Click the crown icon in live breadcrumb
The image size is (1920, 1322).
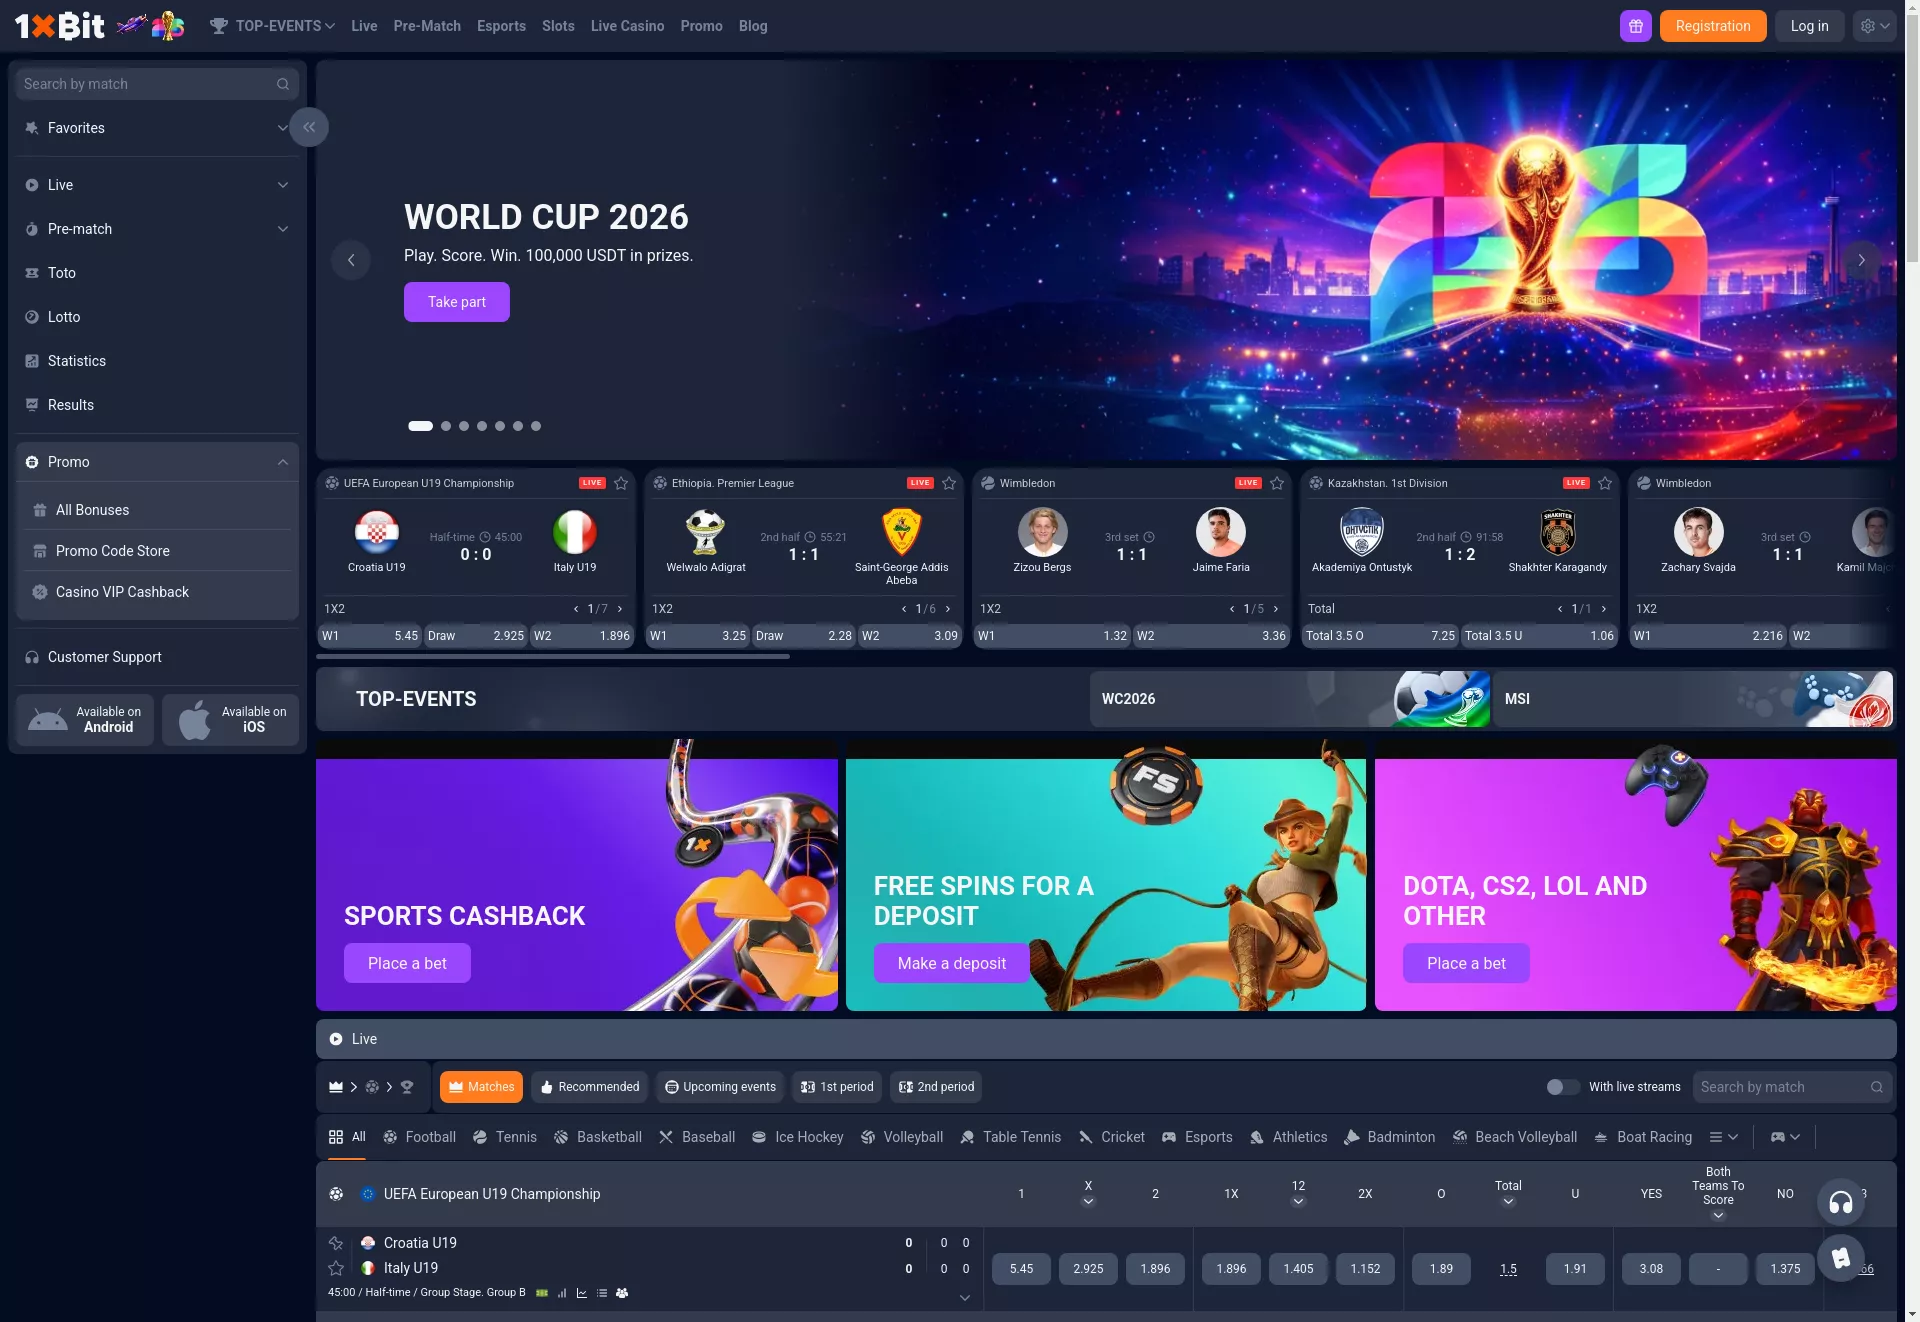[x=336, y=1087]
